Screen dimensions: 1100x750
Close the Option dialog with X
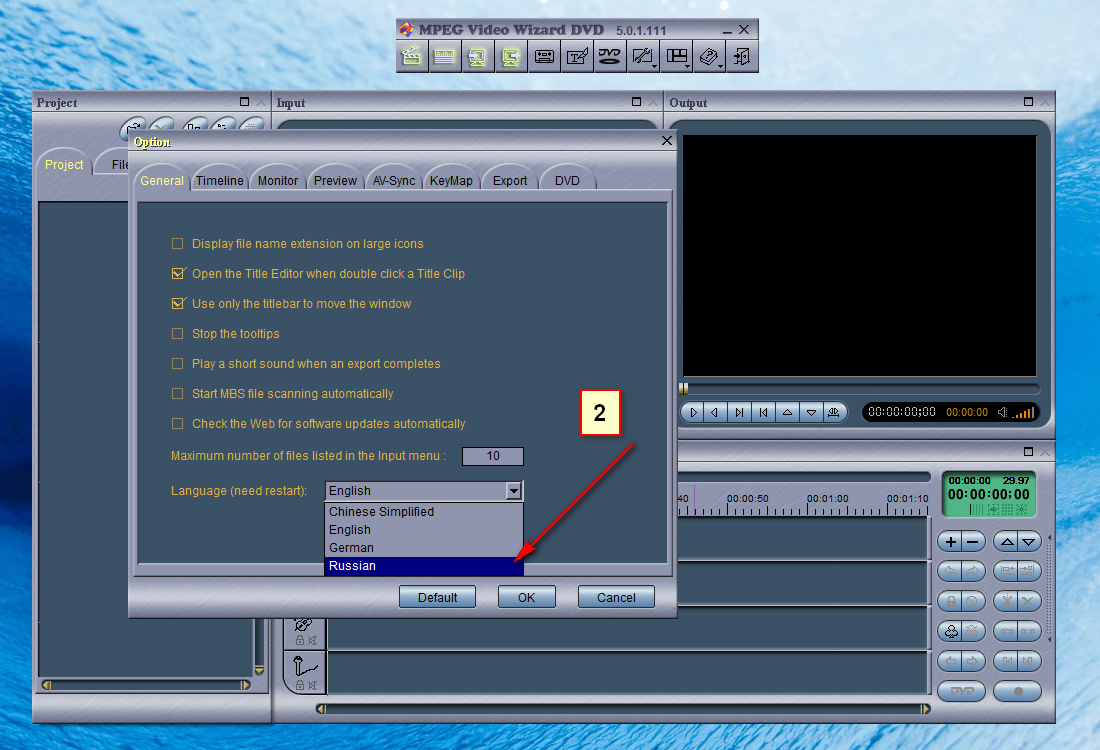pos(666,141)
